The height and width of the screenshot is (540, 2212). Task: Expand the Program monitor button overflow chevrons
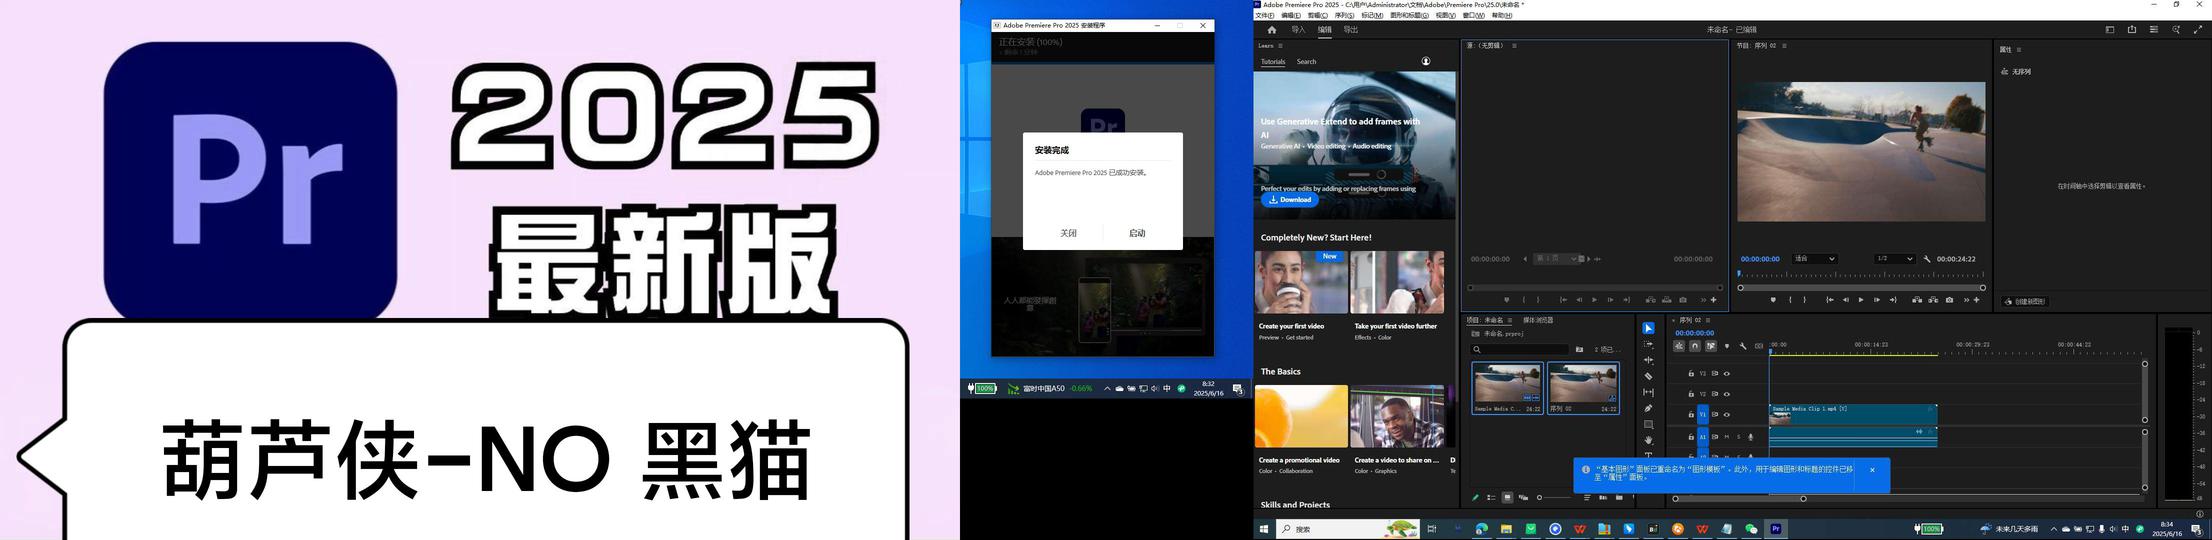1966,300
